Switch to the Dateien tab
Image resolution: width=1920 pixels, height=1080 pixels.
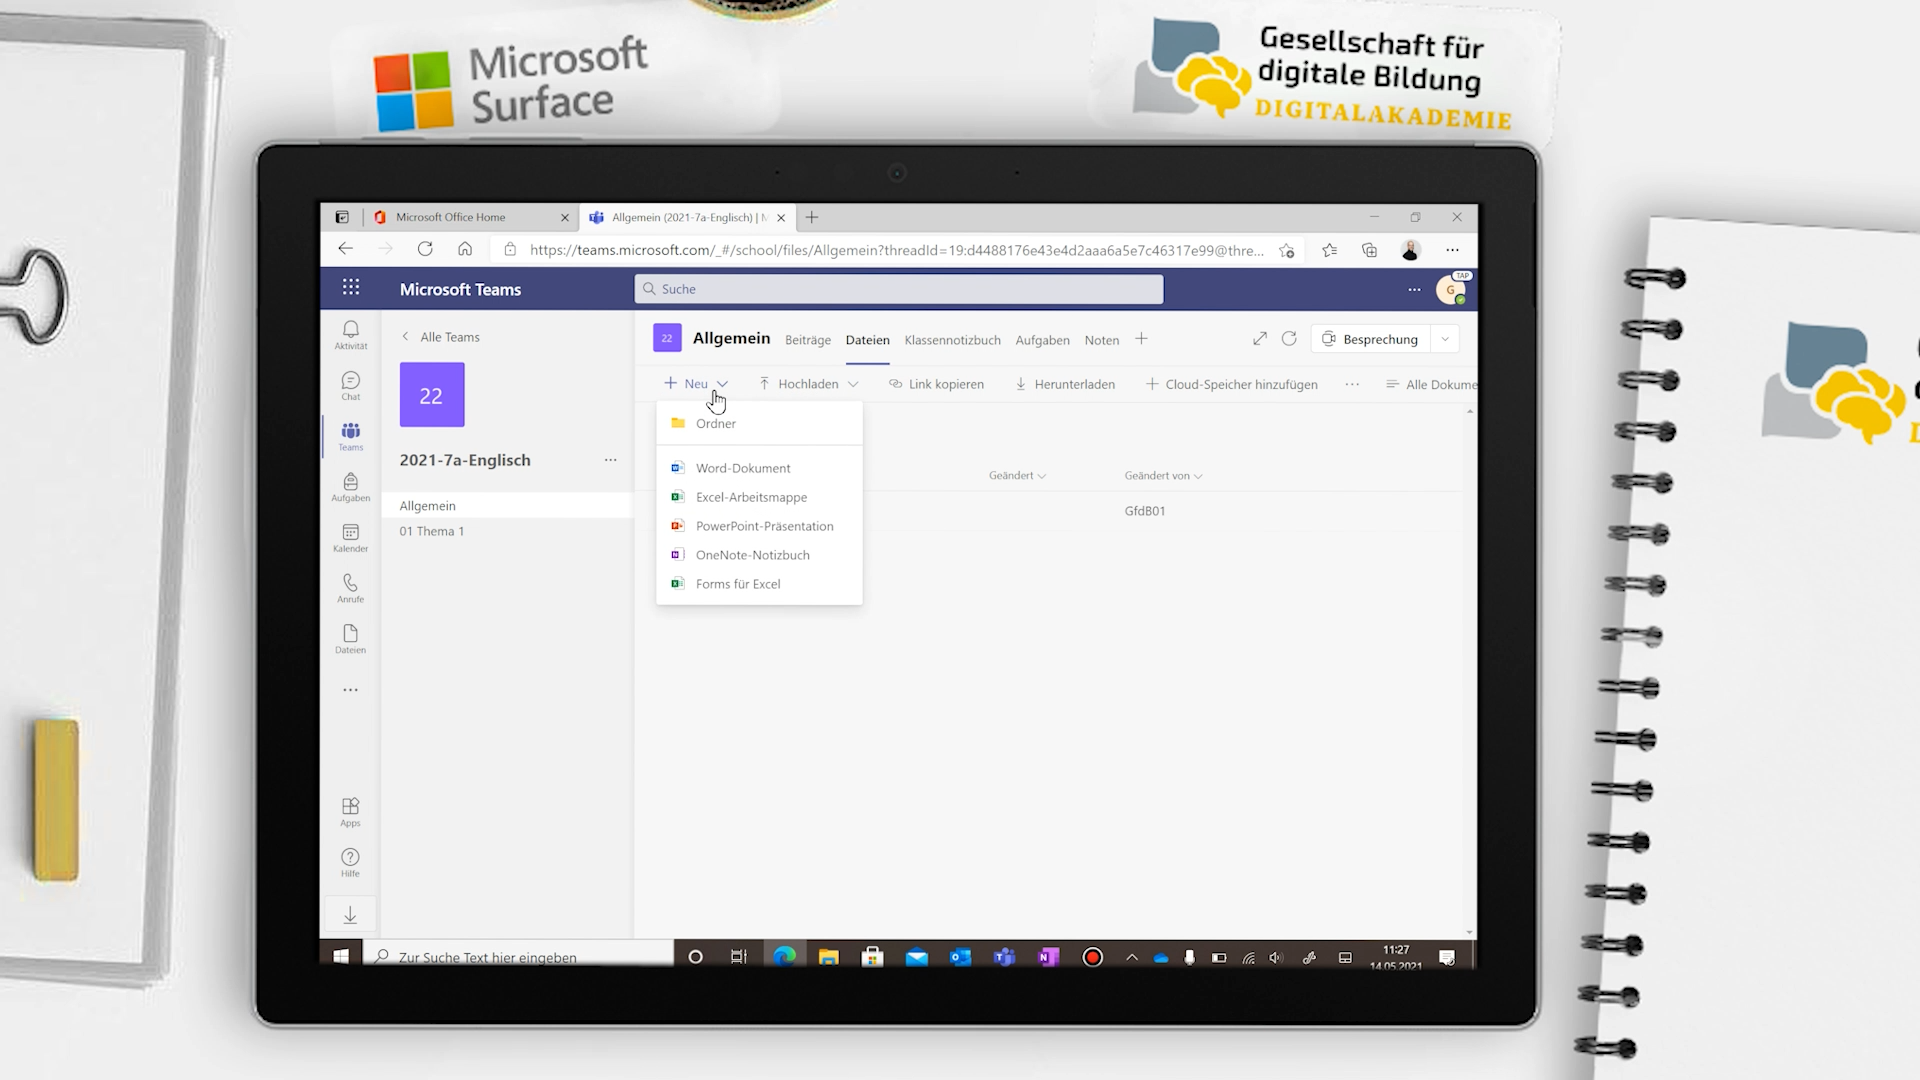867,340
